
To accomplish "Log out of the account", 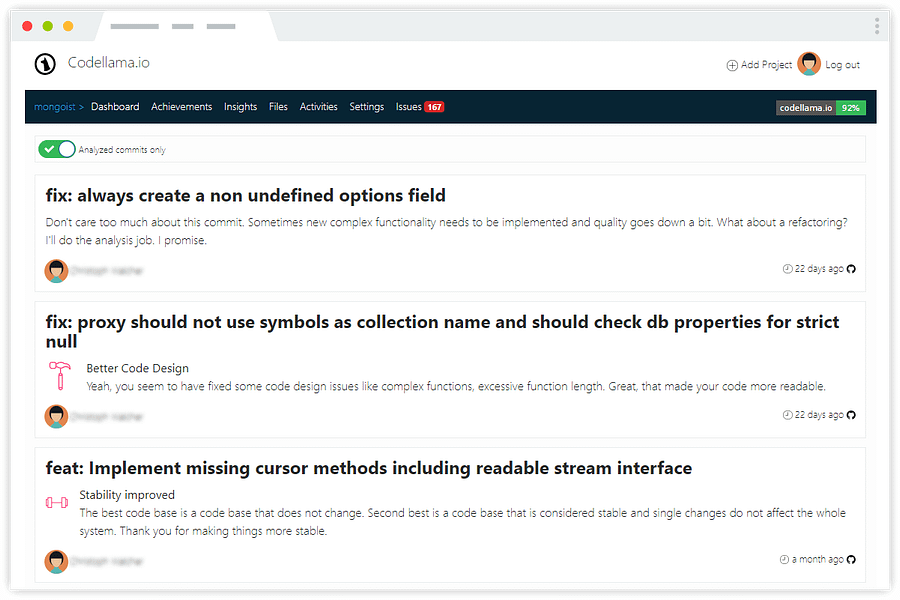I will [842, 65].
